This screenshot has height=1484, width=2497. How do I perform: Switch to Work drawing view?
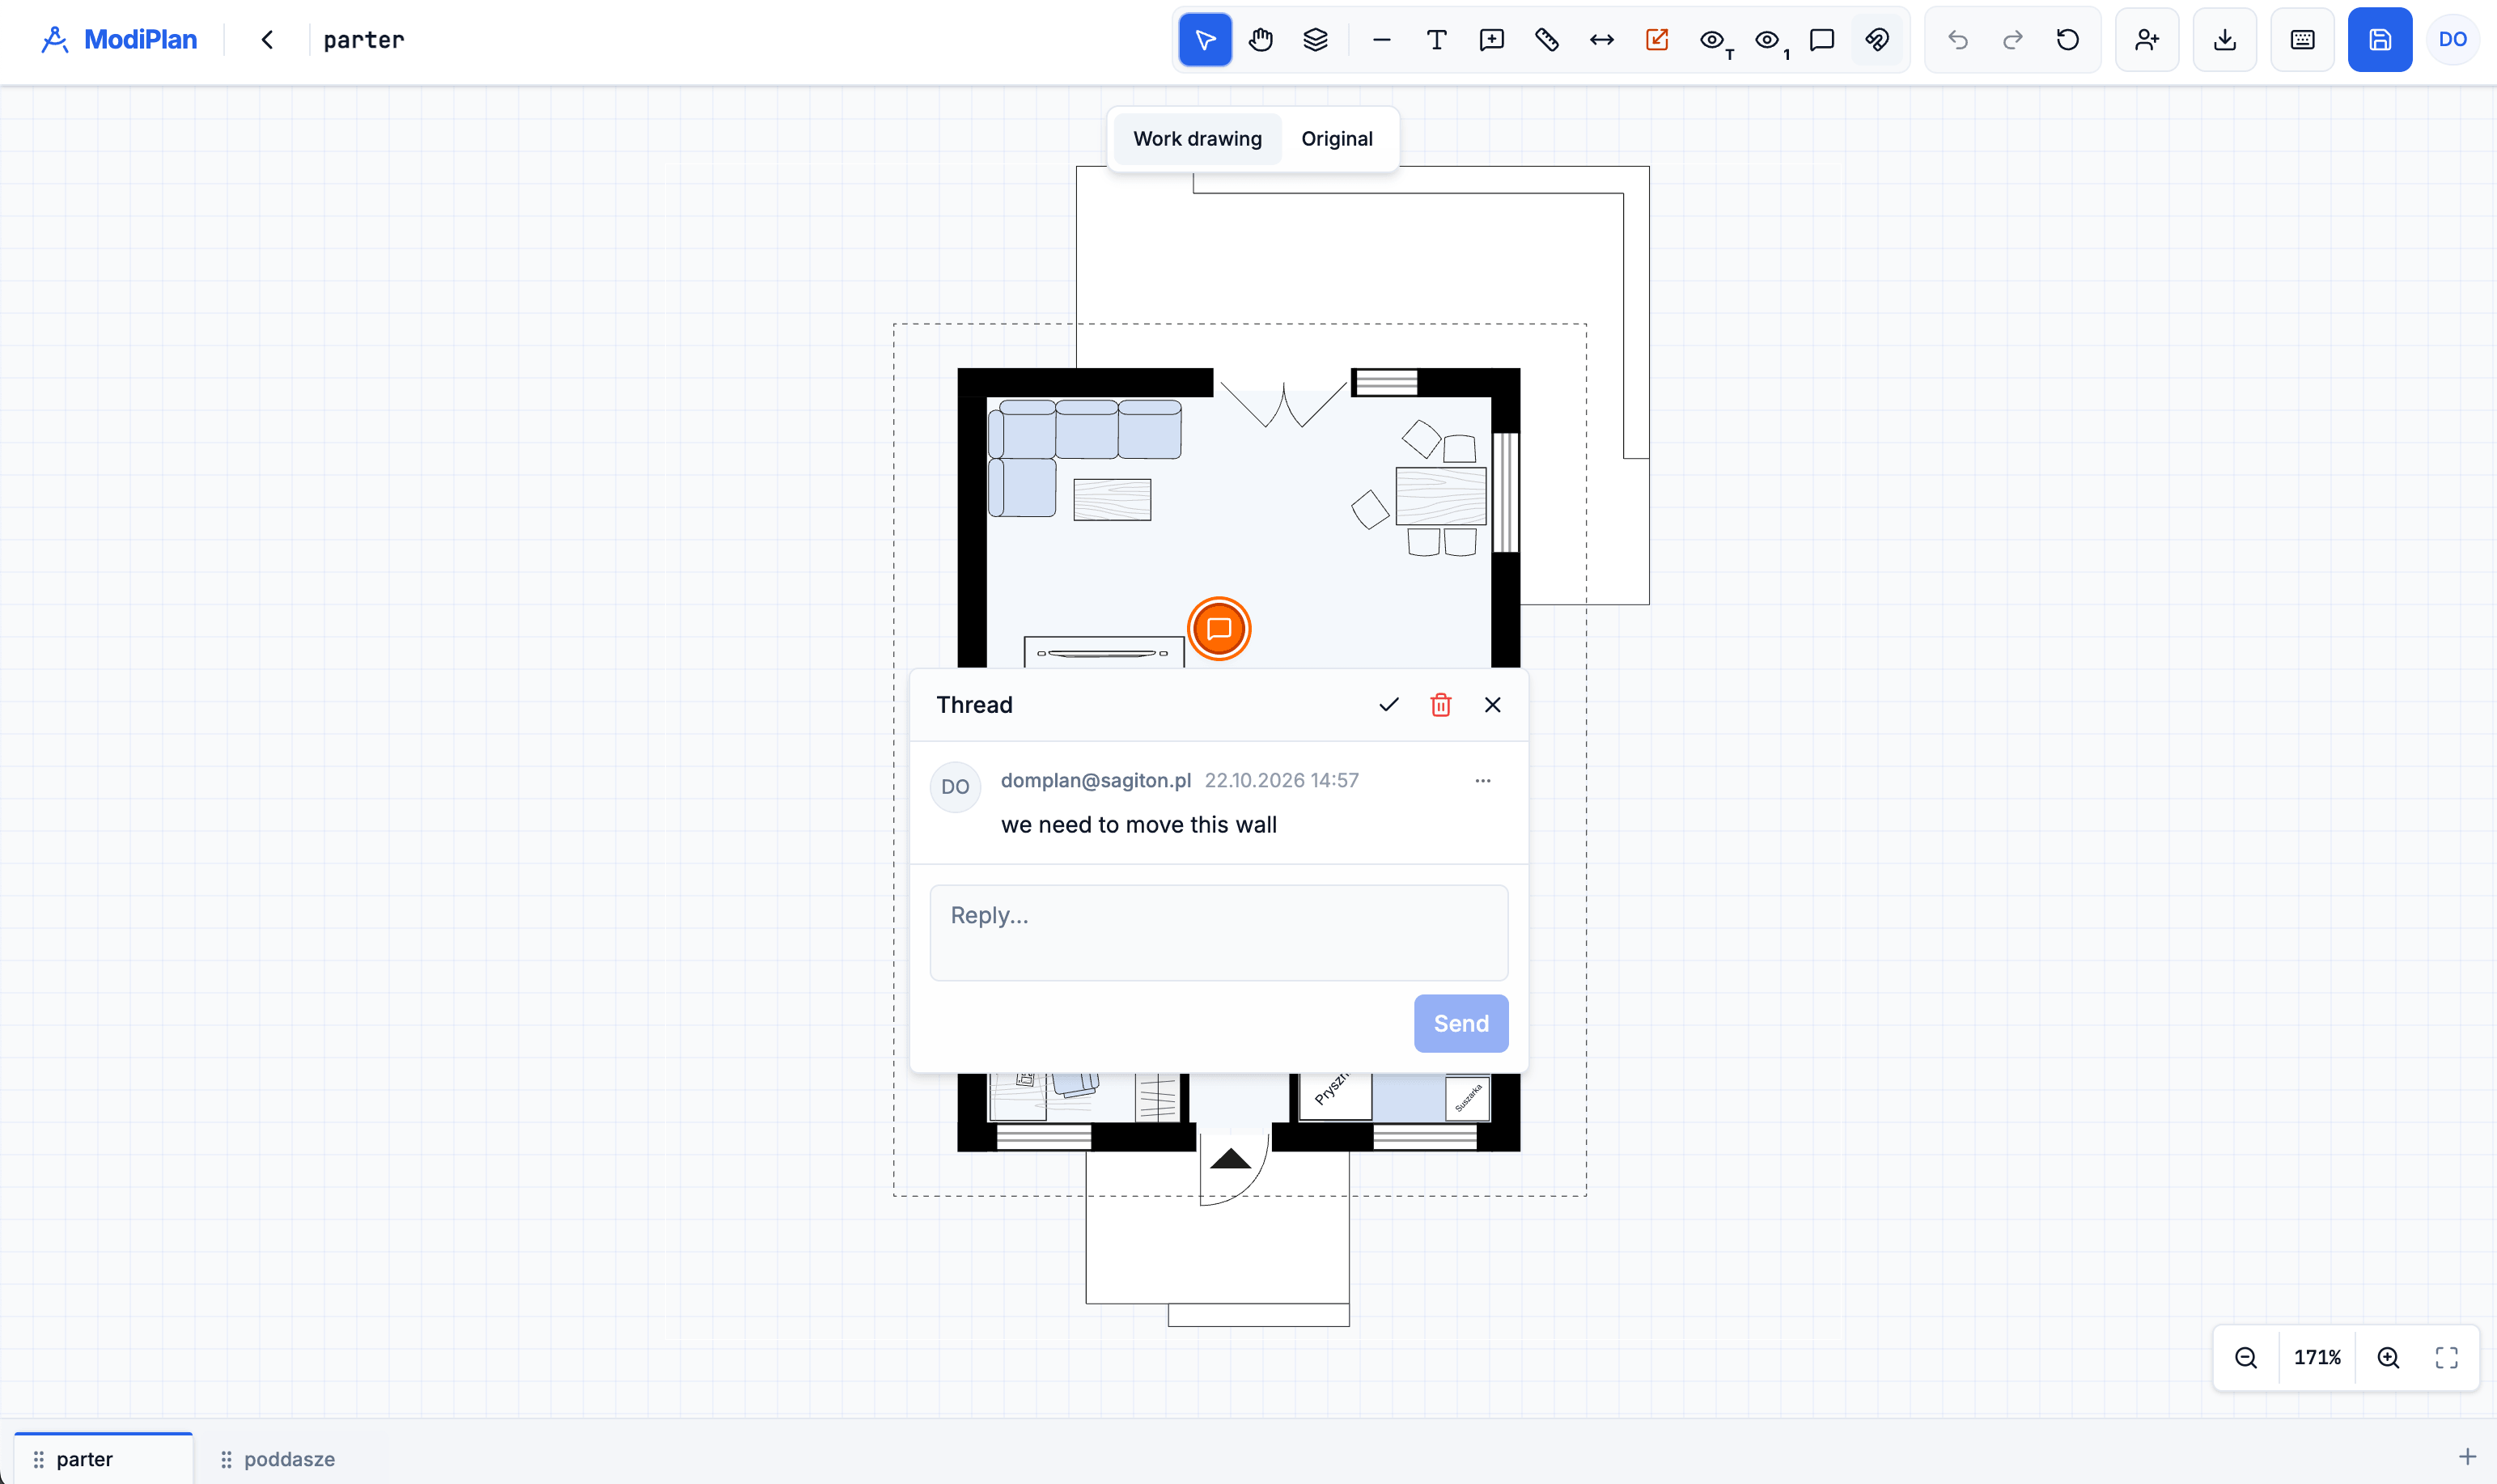click(x=1197, y=139)
